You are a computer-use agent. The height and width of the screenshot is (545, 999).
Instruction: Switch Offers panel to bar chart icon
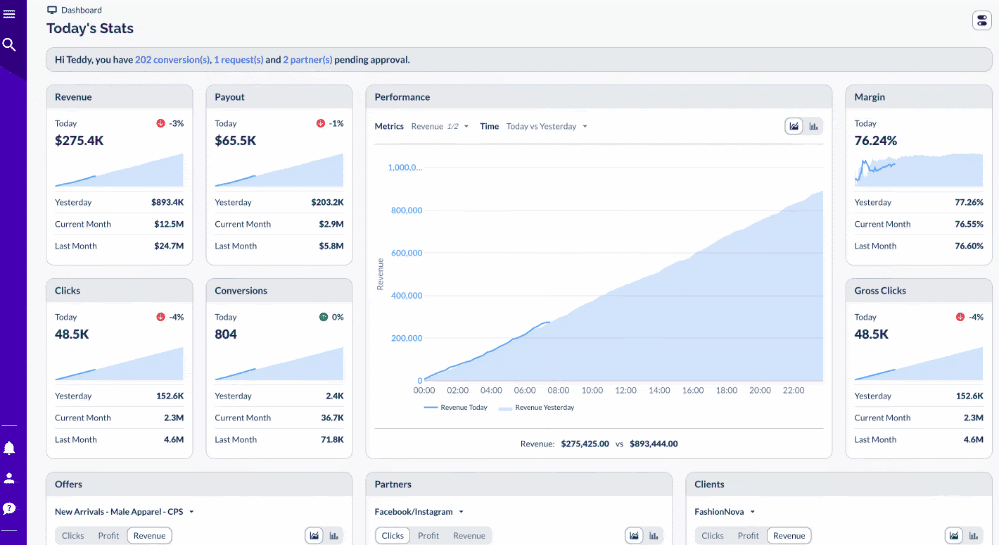pos(334,536)
